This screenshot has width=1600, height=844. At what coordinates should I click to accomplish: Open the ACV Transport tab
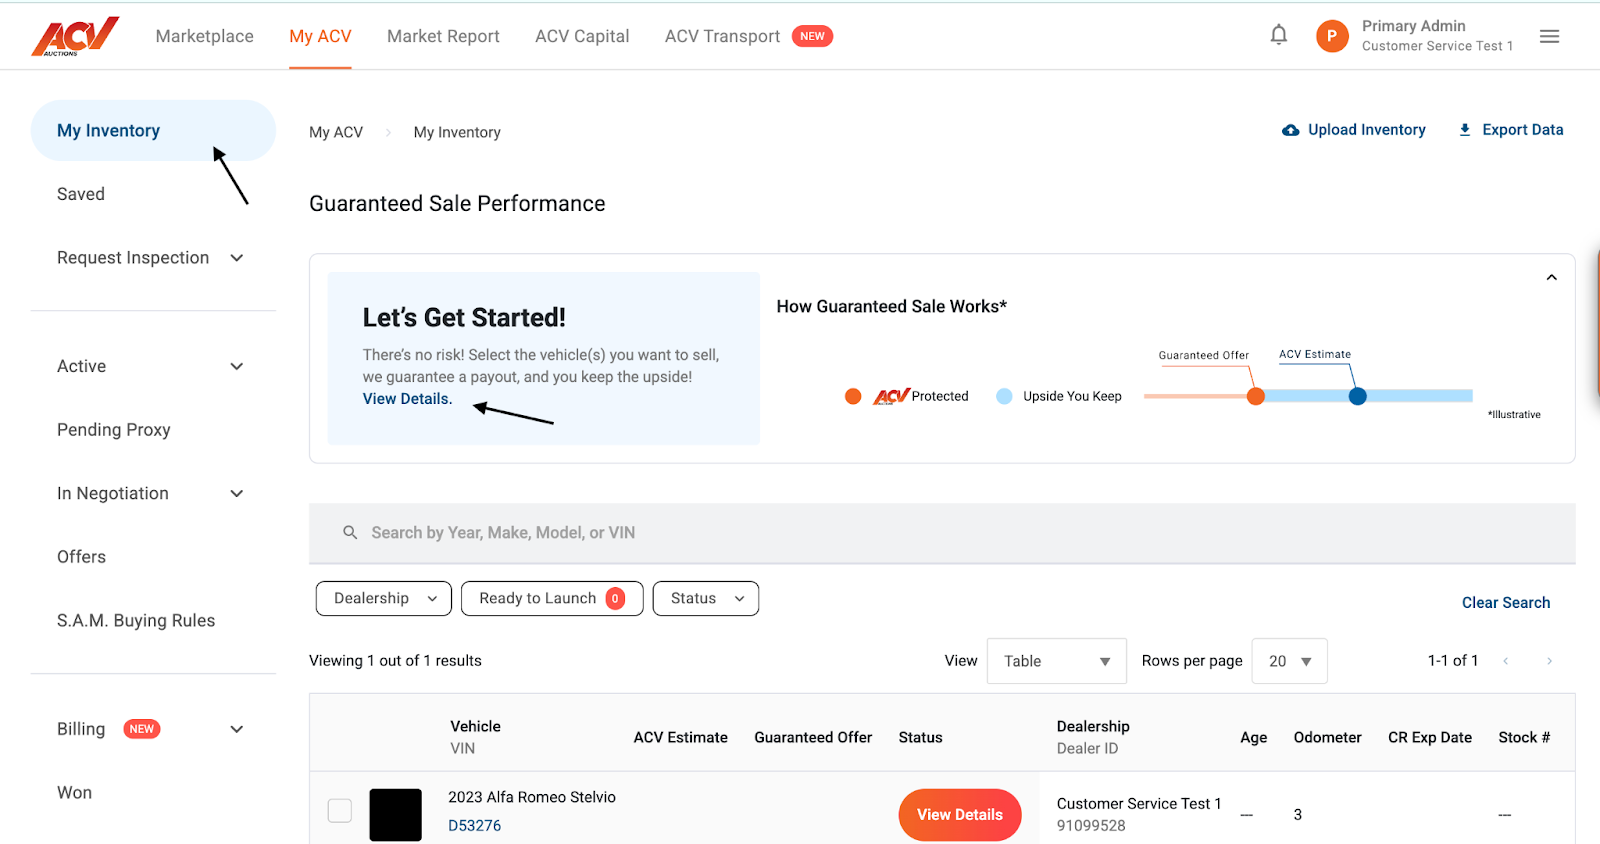tap(722, 36)
